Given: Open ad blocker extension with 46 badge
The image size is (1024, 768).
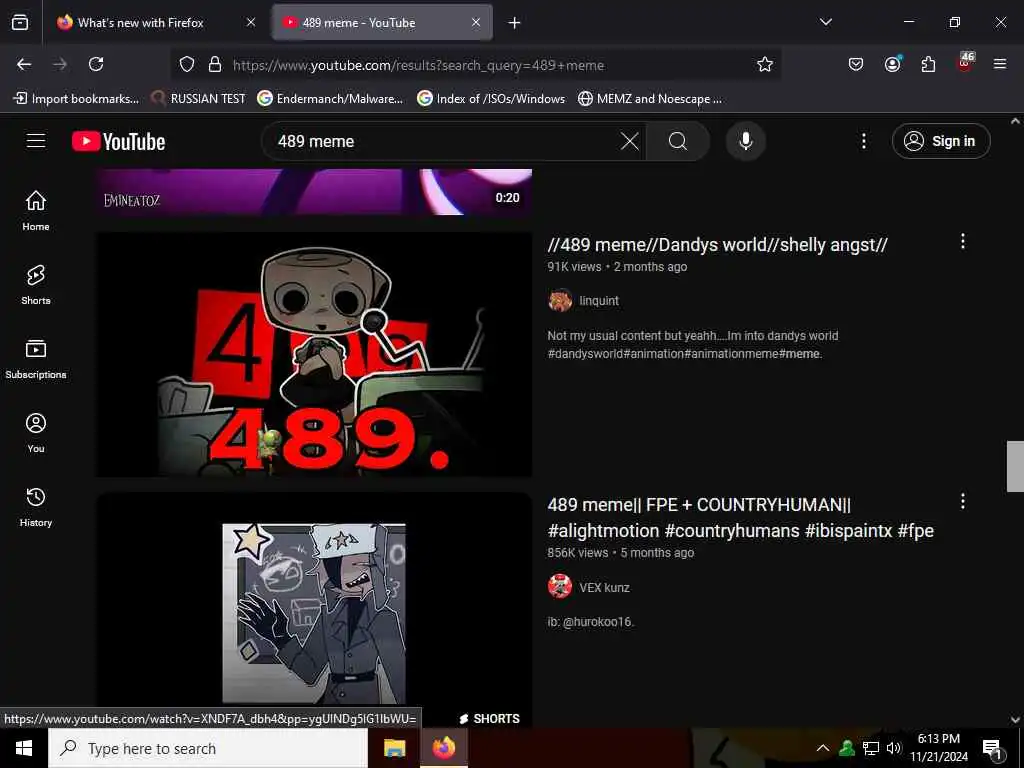Looking at the screenshot, I should [965, 63].
